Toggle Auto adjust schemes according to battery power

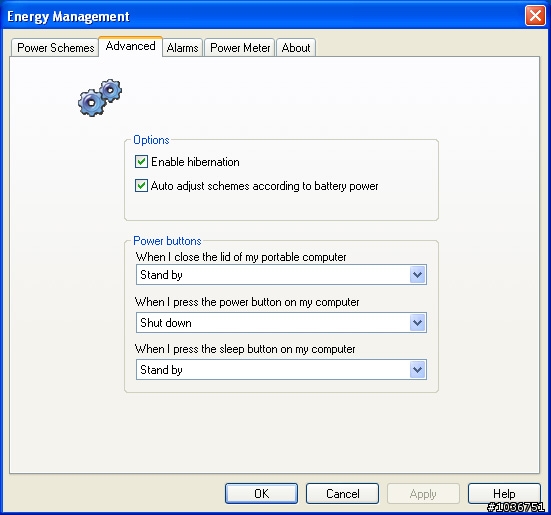[141, 185]
